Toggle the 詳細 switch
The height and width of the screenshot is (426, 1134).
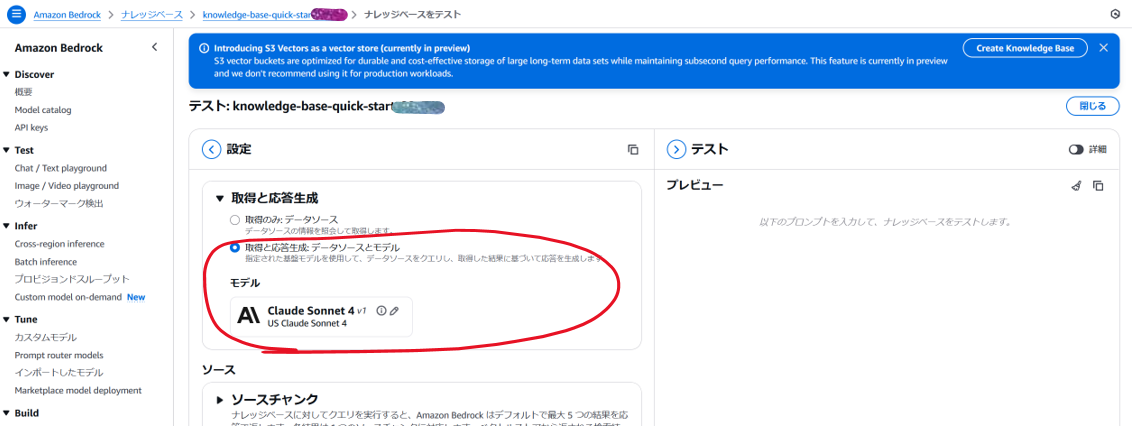coord(1076,150)
